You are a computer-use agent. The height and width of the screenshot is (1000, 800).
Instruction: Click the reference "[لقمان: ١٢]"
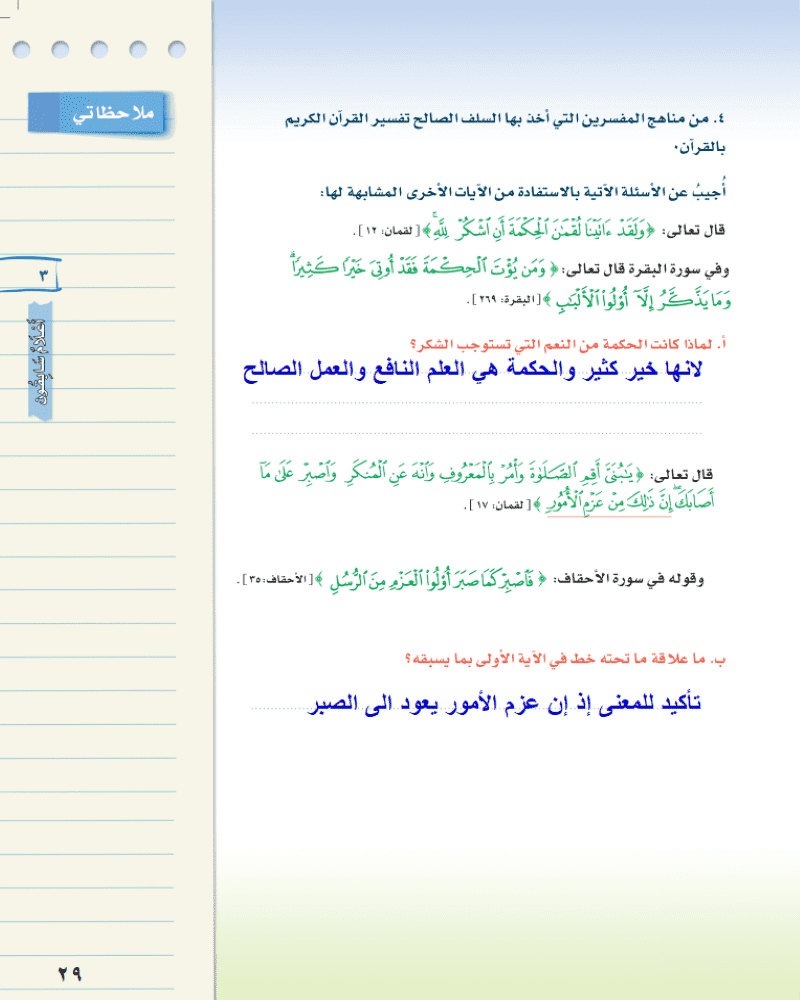coord(386,231)
